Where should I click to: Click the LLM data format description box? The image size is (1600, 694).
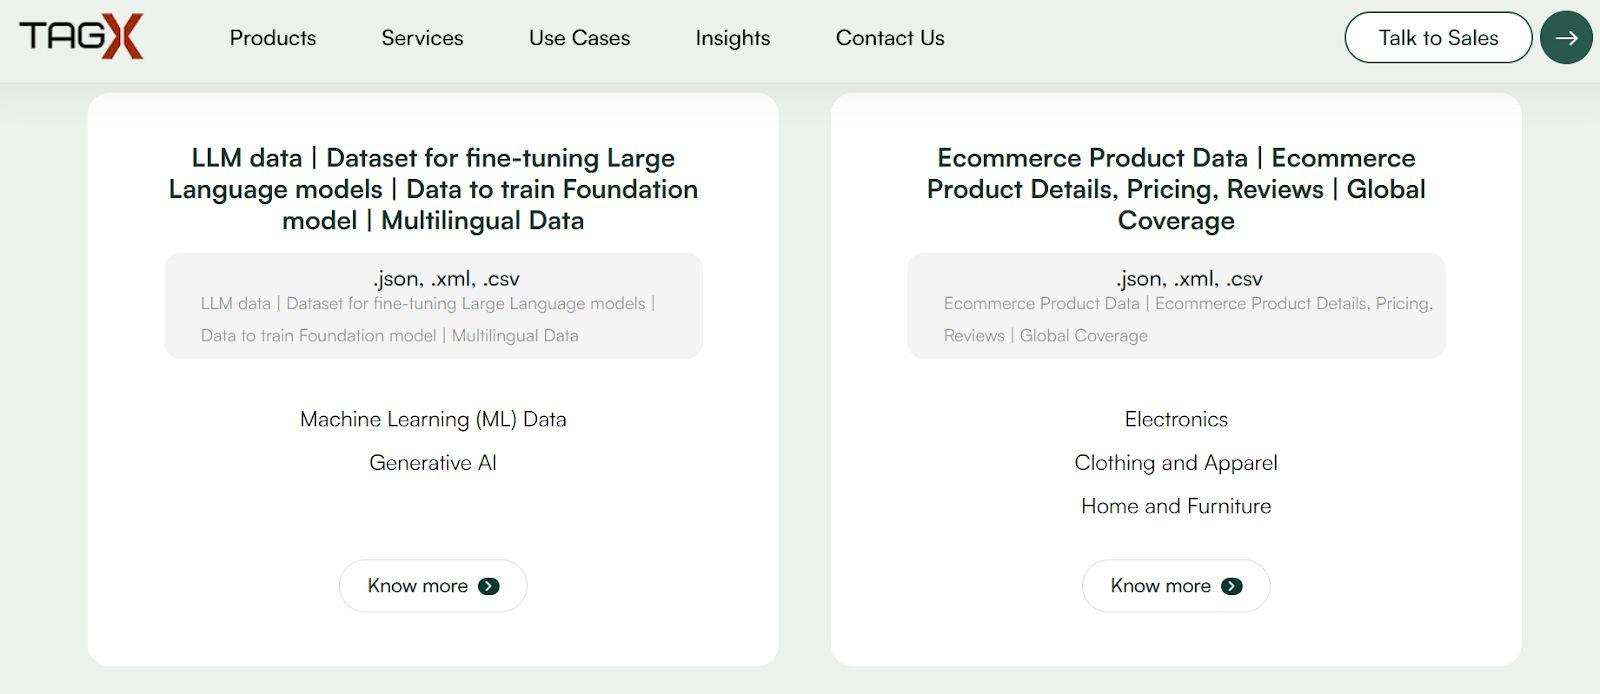click(433, 306)
